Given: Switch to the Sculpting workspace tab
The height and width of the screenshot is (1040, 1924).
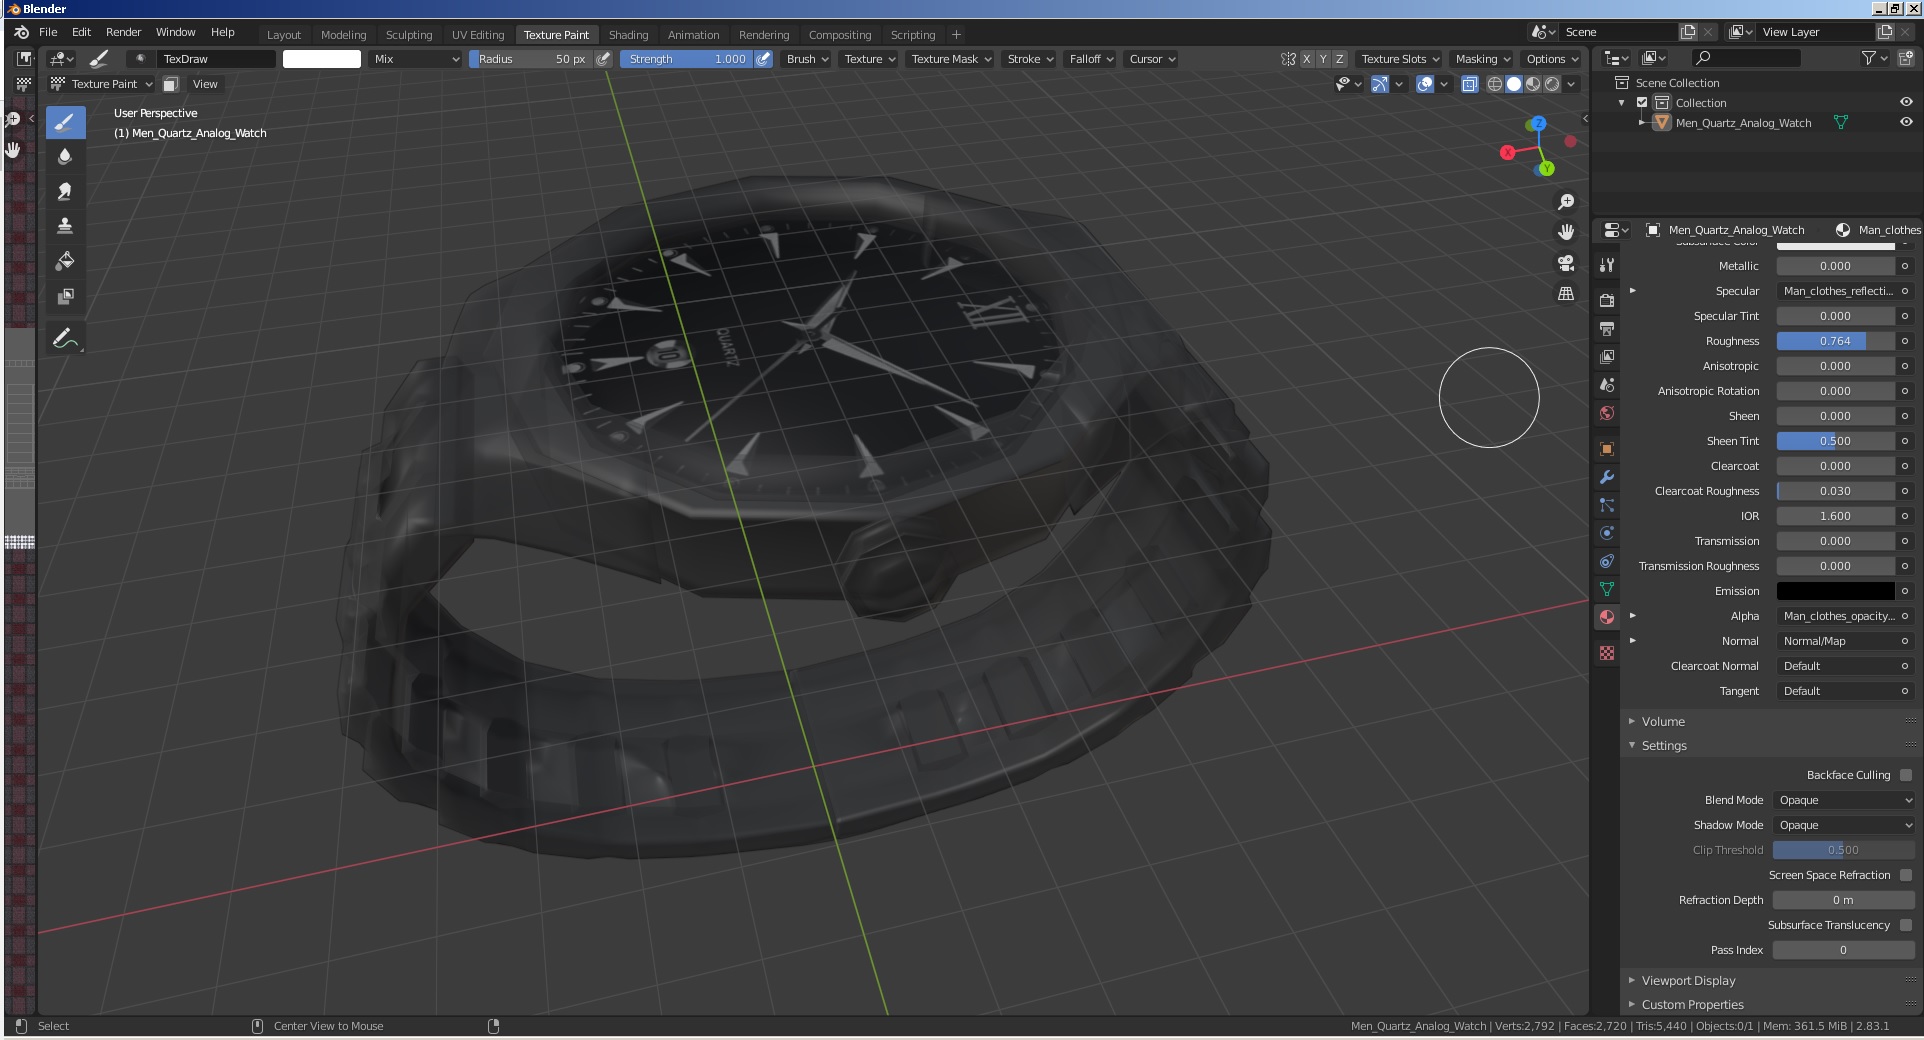Looking at the screenshot, I should (409, 34).
